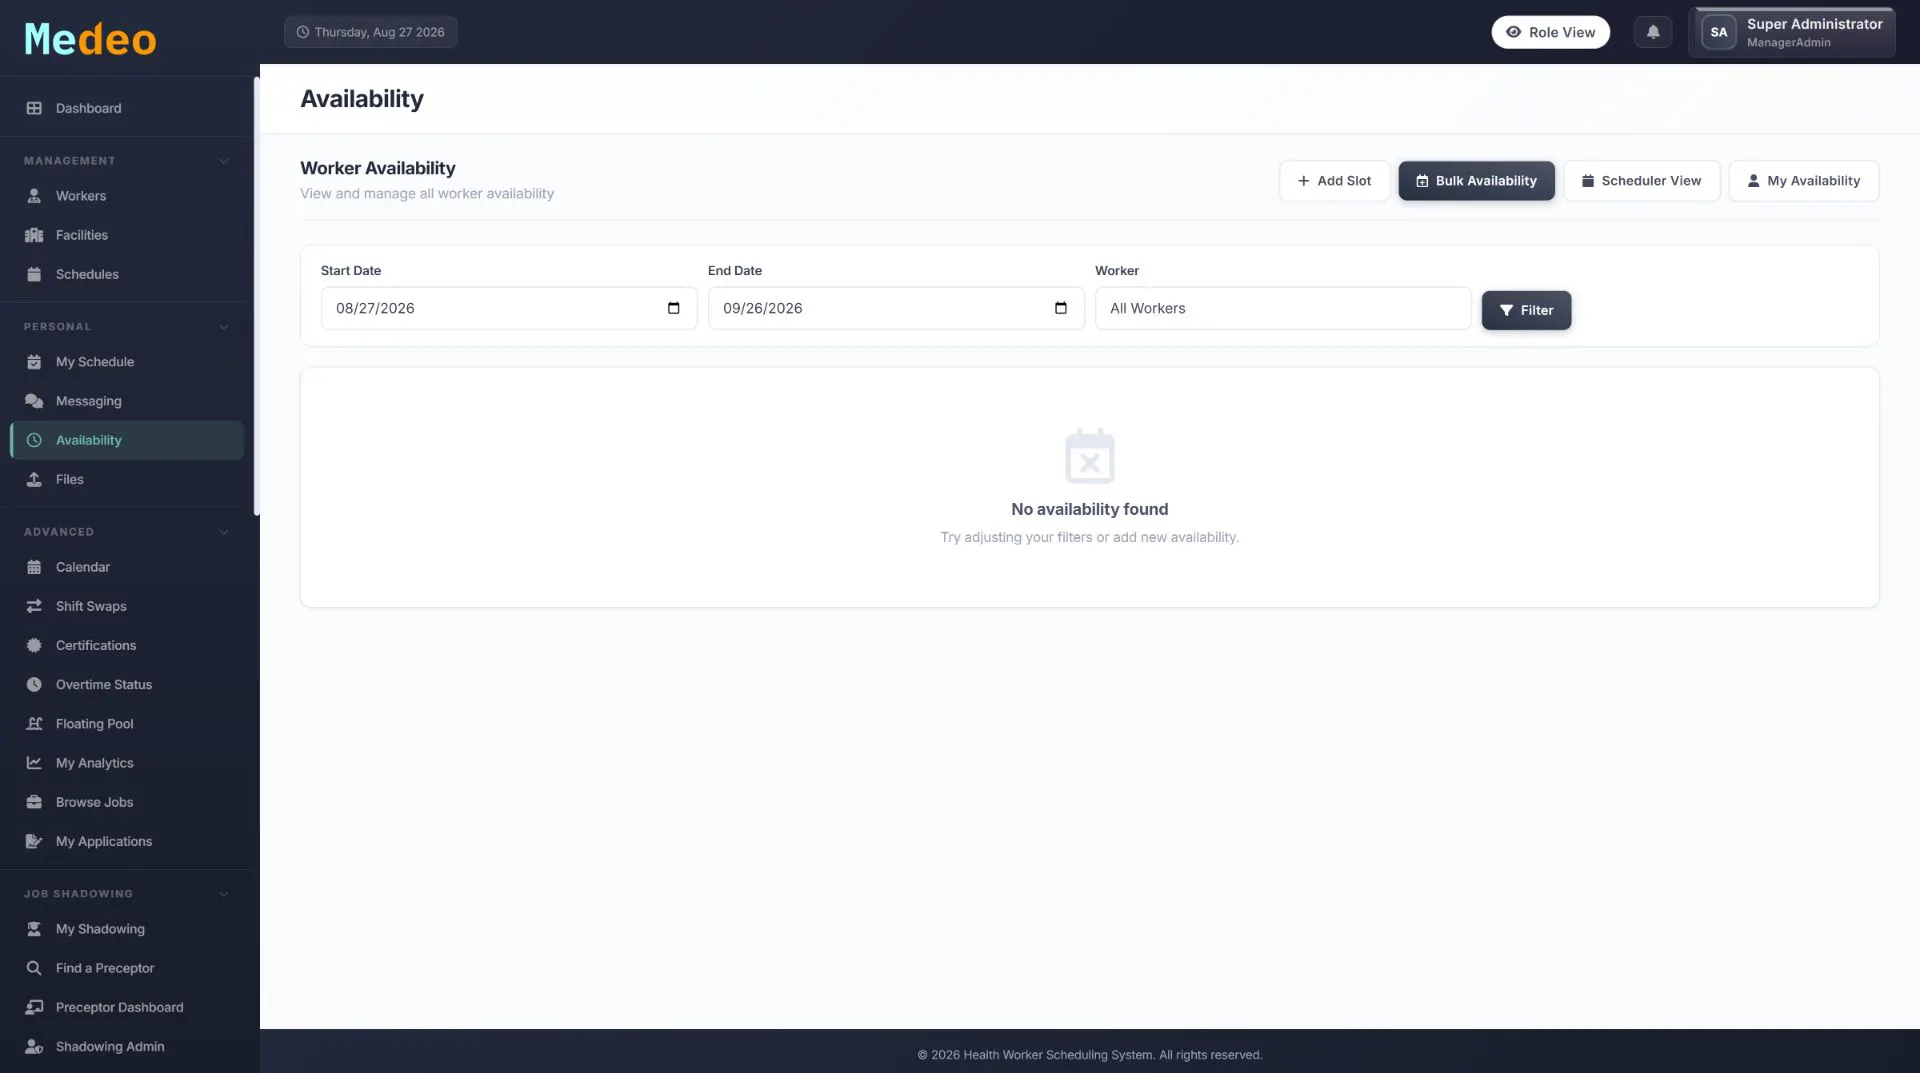Open the All Workers dropdown

pyautogui.click(x=1283, y=308)
